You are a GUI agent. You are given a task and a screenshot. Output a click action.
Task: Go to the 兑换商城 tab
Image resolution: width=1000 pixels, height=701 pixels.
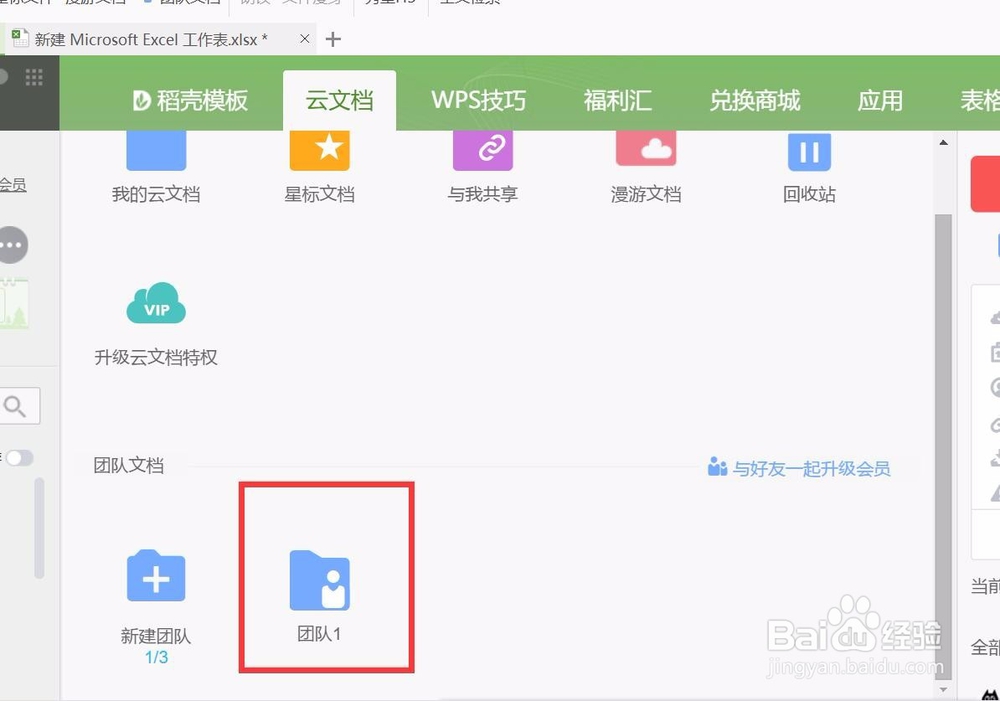[755, 100]
